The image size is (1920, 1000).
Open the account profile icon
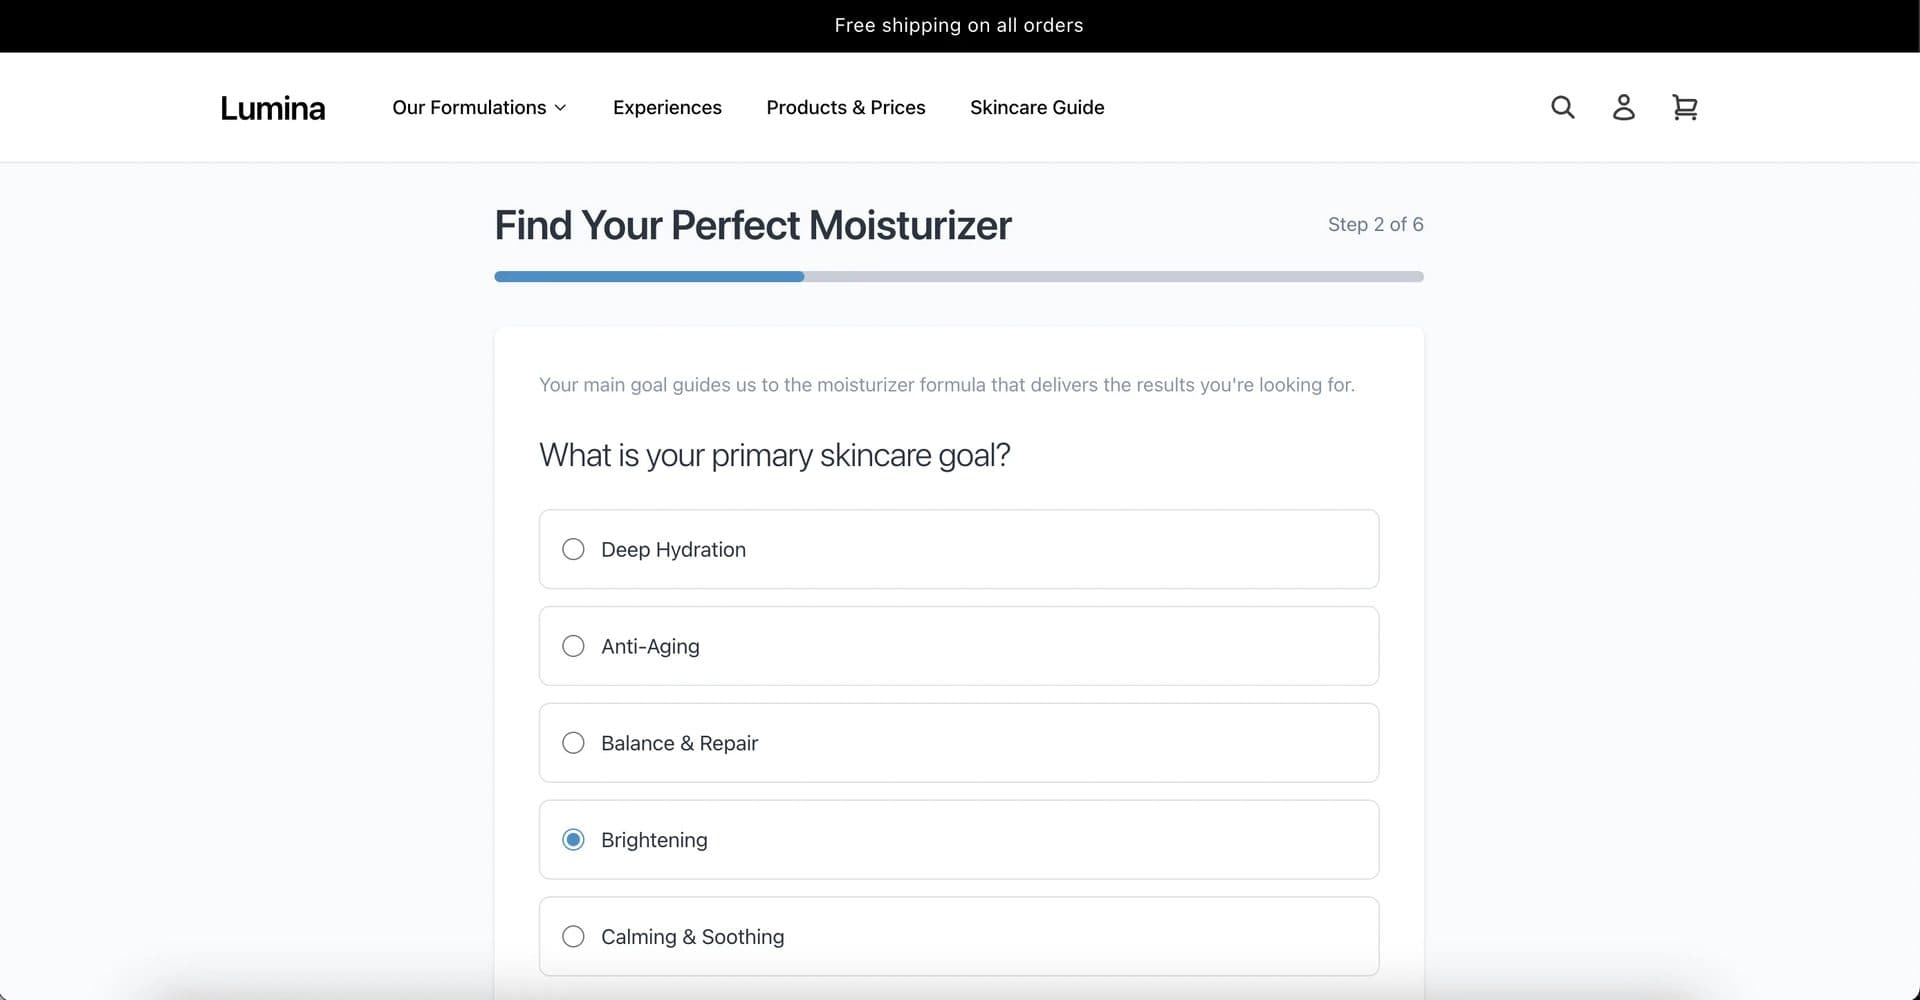click(1624, 107)
